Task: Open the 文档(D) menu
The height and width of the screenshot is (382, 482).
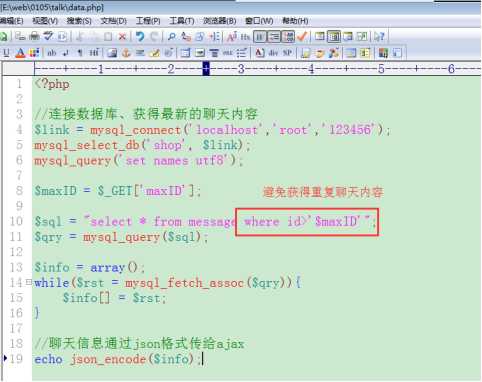Action: tap(114, 21)
